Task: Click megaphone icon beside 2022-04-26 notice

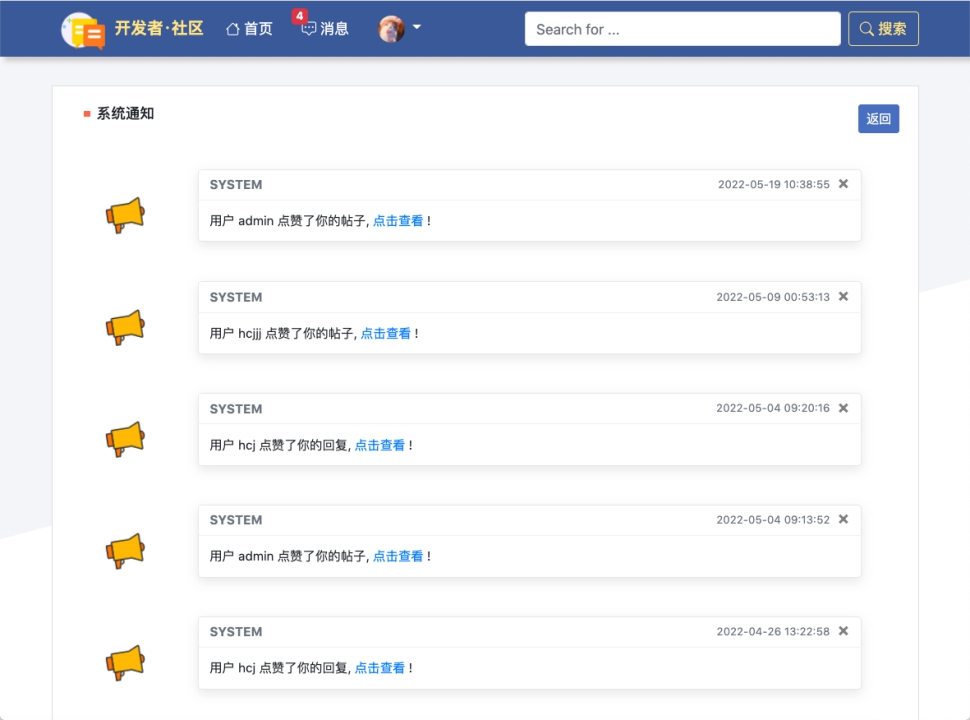Action: (x=125, y=662)
